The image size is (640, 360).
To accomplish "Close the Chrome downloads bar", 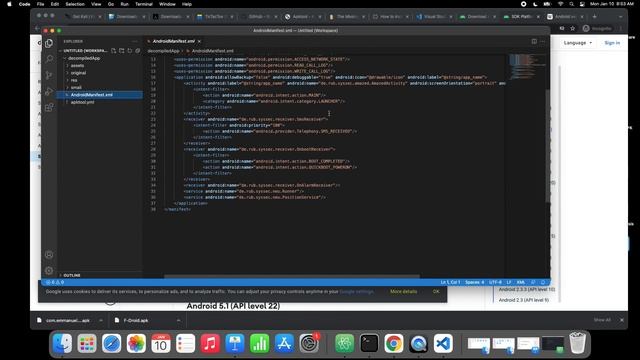I will [x=622, y=320].
